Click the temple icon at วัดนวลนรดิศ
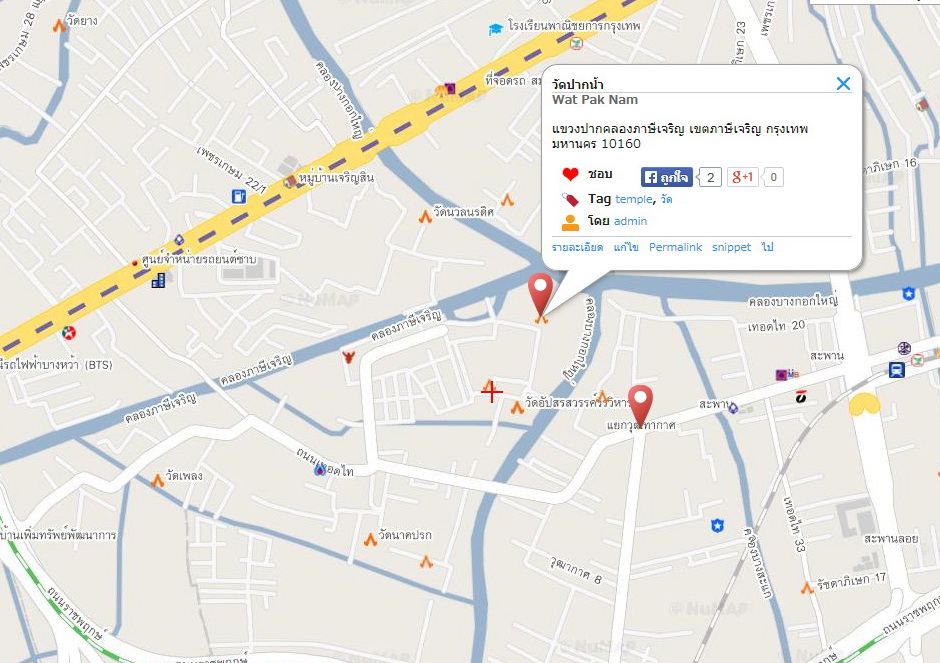This screenshot has width=940, height=663. point(425,216)
